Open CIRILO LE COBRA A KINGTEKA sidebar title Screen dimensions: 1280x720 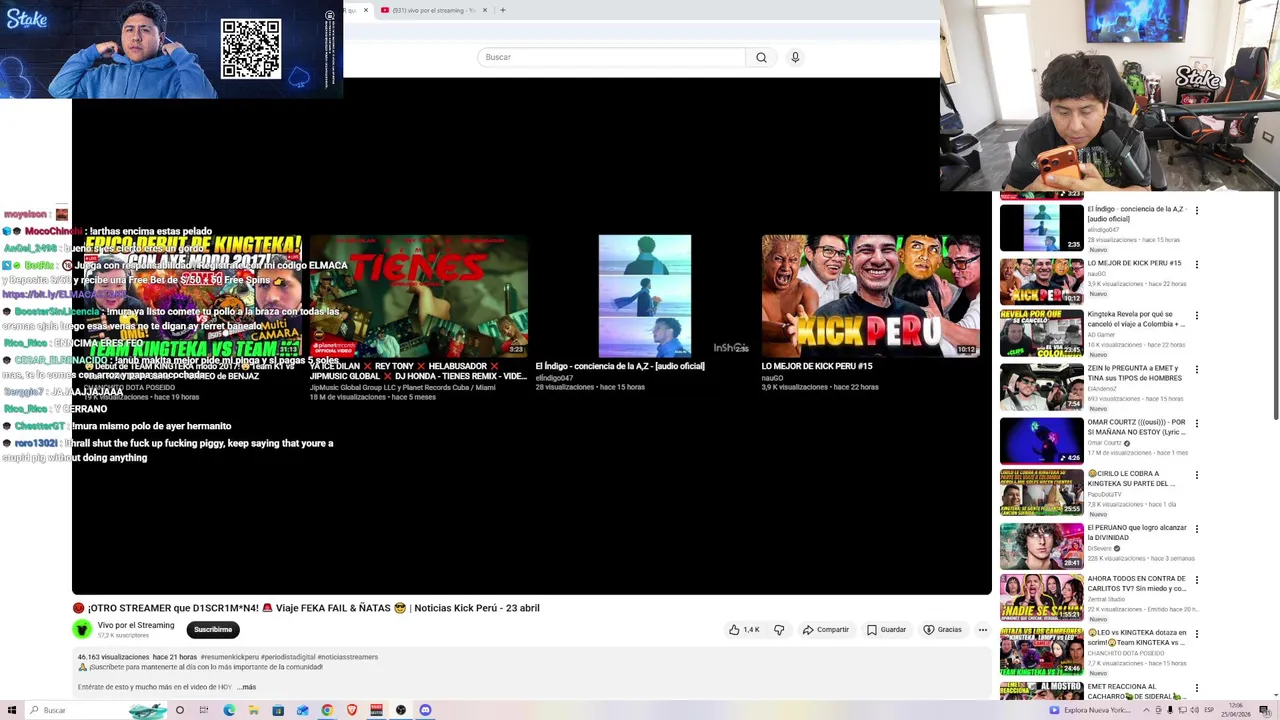(x=1132, y=478)
